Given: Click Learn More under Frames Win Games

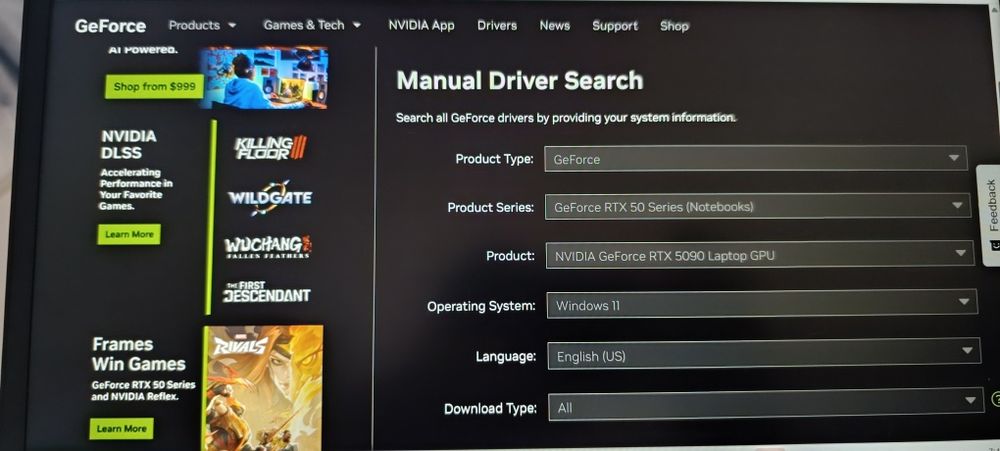Looking at the screenshot, I should pyautogui.click(x=121, y=428).
